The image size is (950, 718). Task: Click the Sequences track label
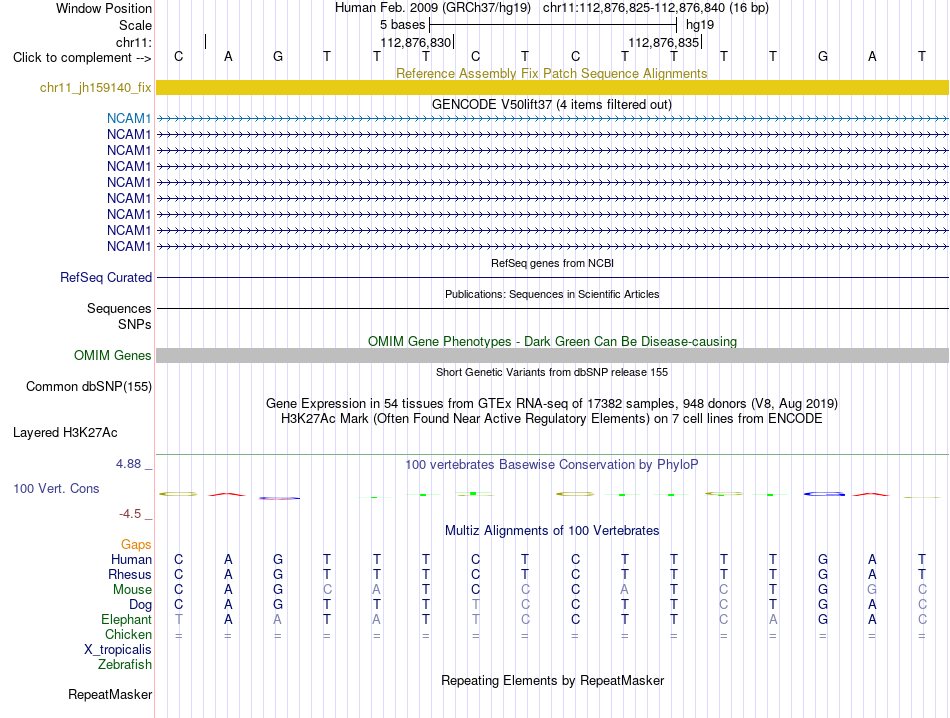[119, 308]
